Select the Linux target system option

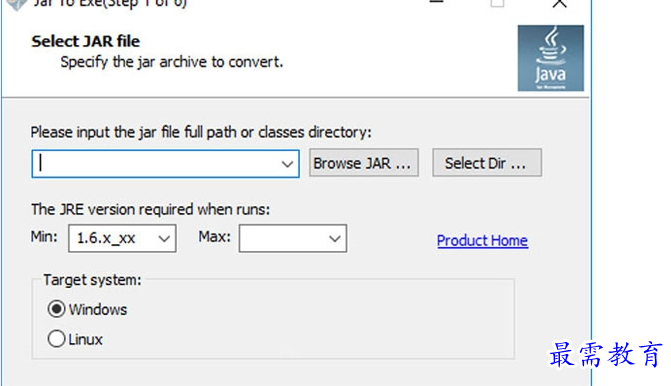pyautogui.click(x=75, y=339)
